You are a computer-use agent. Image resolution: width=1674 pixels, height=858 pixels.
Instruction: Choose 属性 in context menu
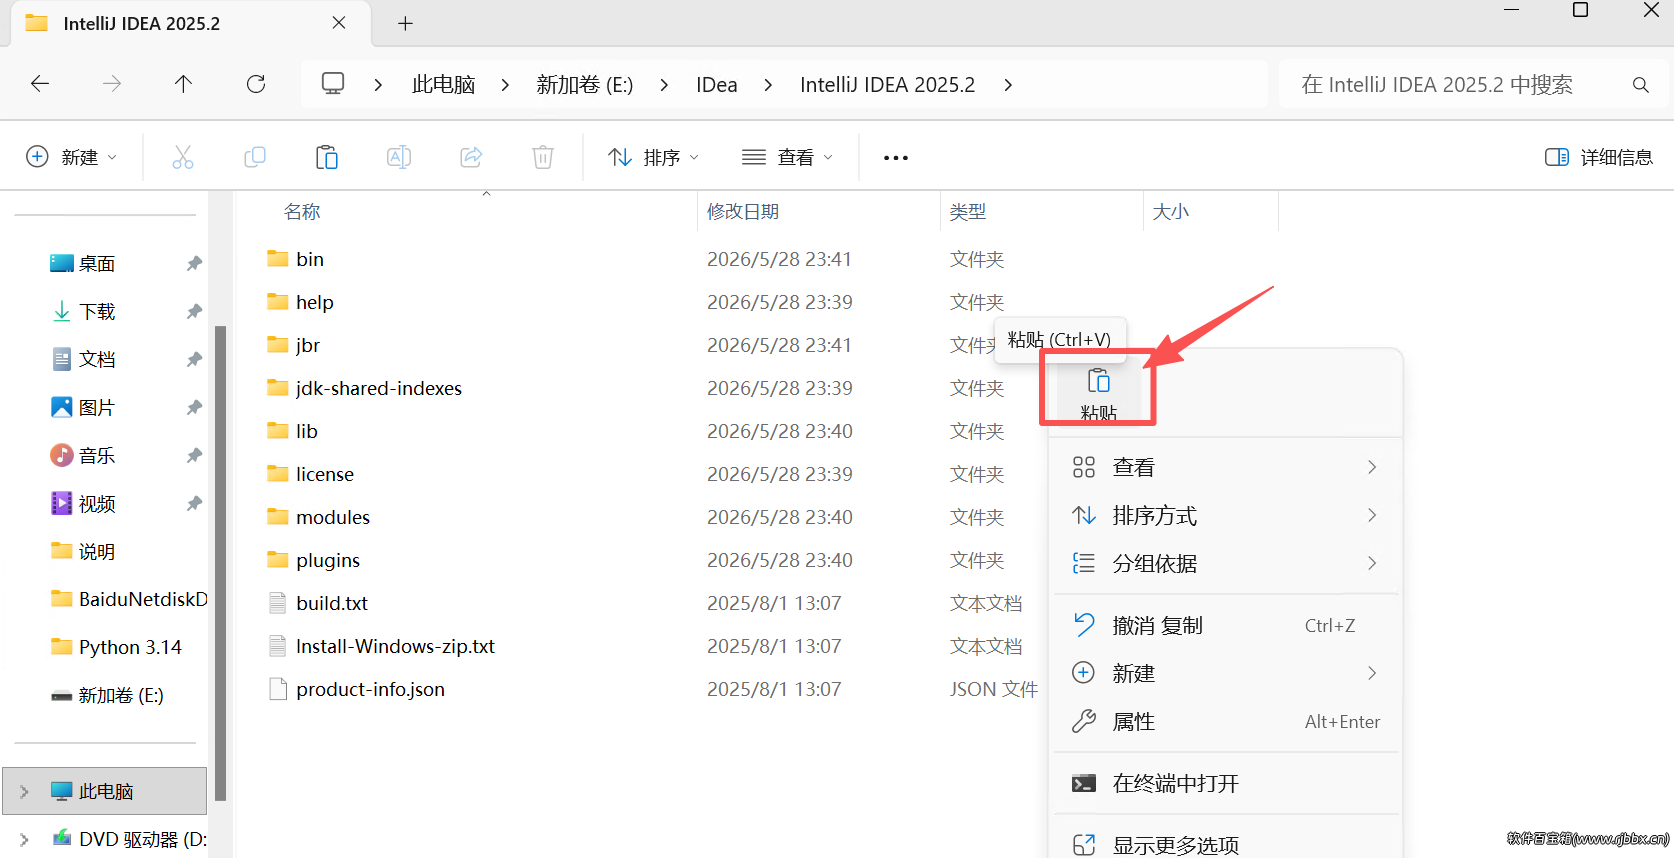coord(1226,721)
